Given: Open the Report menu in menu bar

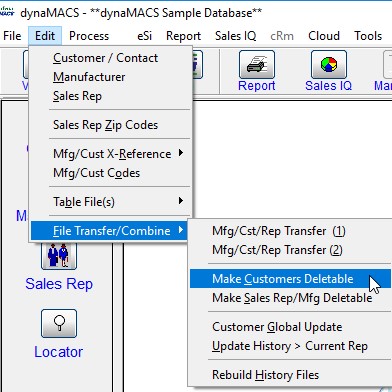Looking at the screenshot, I should click(x=183, y=36).
